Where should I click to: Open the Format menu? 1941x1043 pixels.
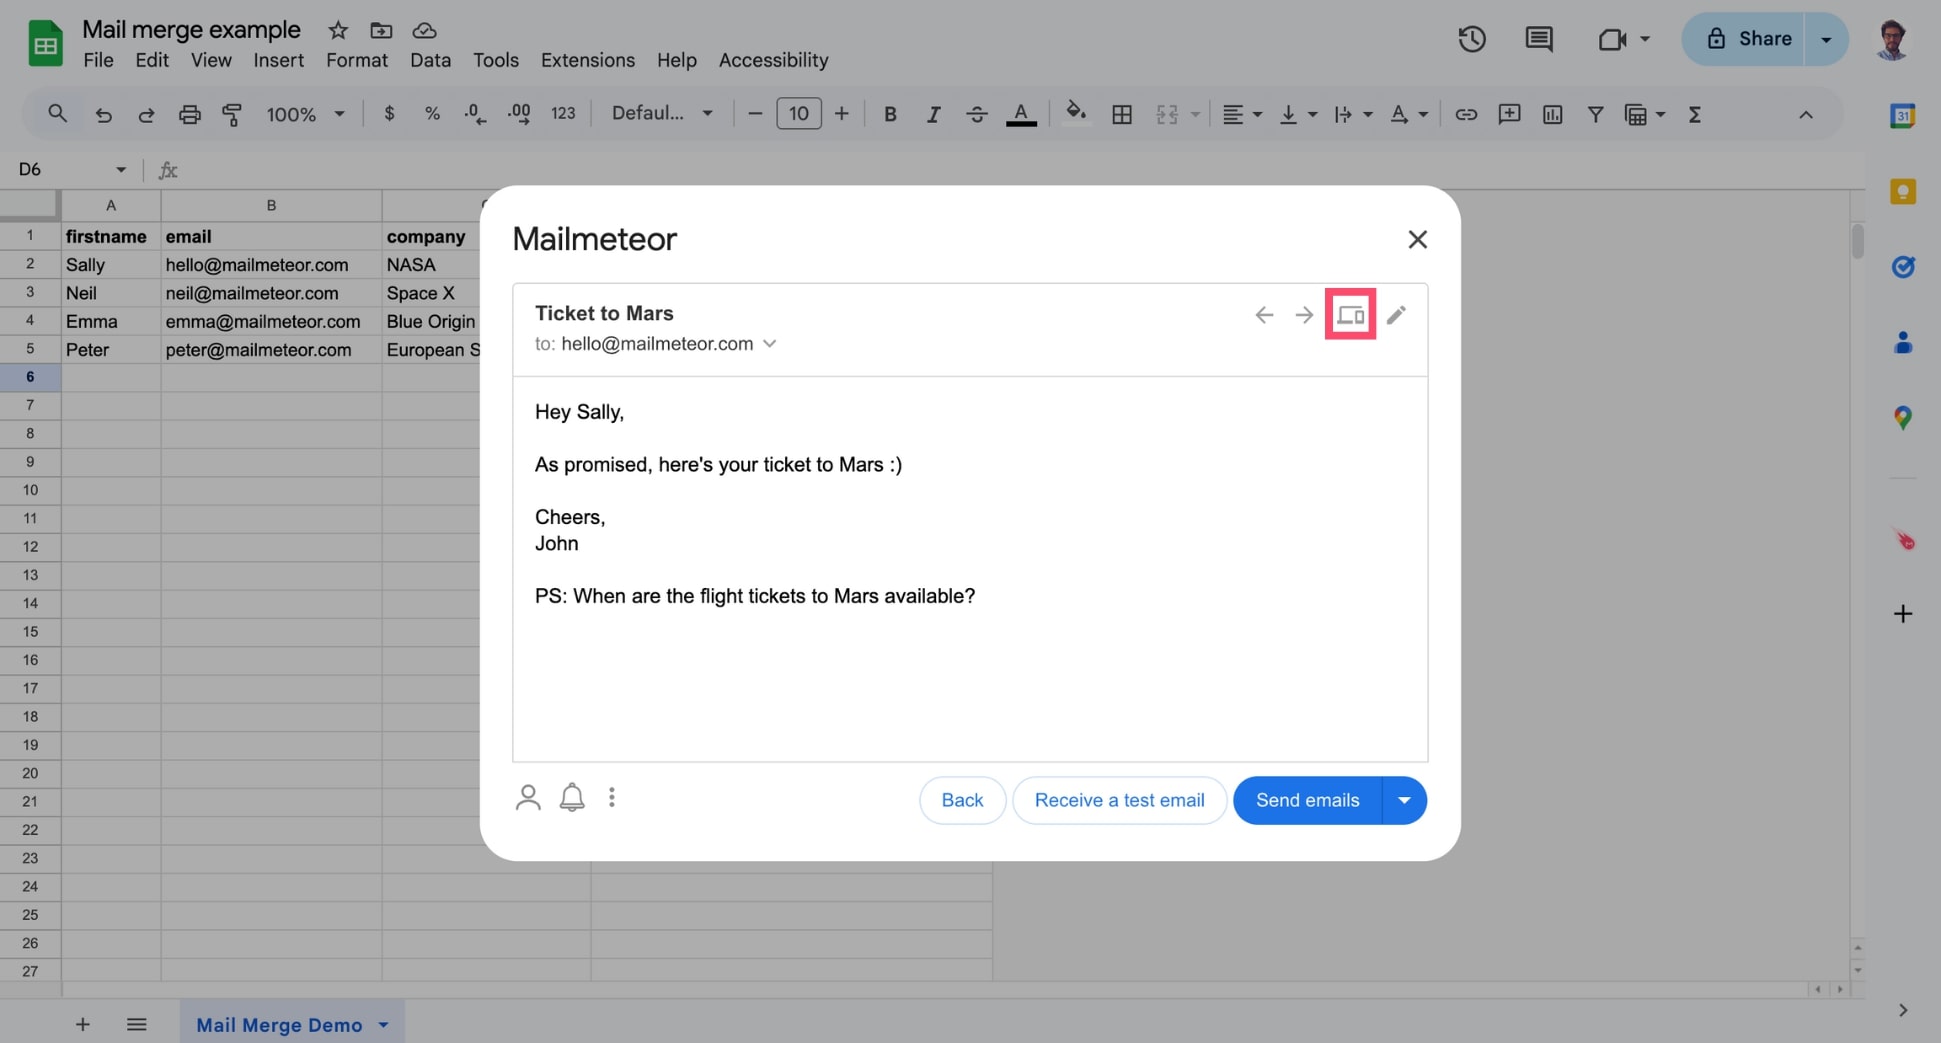tap(357, 60)
